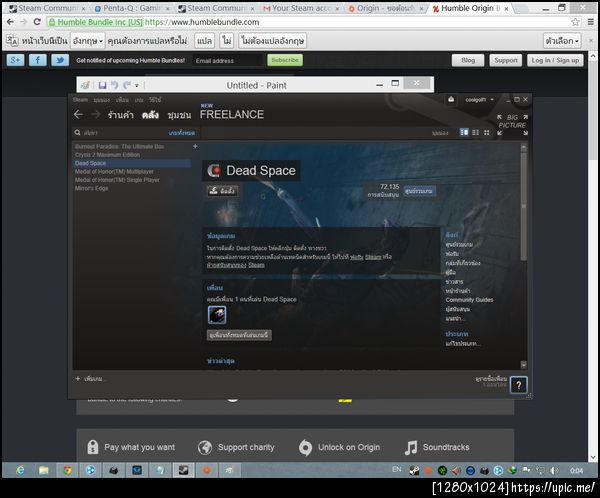This screenshot has height=498, width=600.
Task: Open File Explorer from taskbar
Action: pos(44,470)
